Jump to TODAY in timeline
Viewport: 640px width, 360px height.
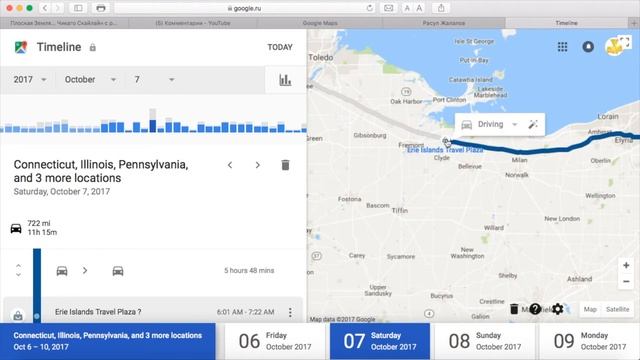coord(280,47)
